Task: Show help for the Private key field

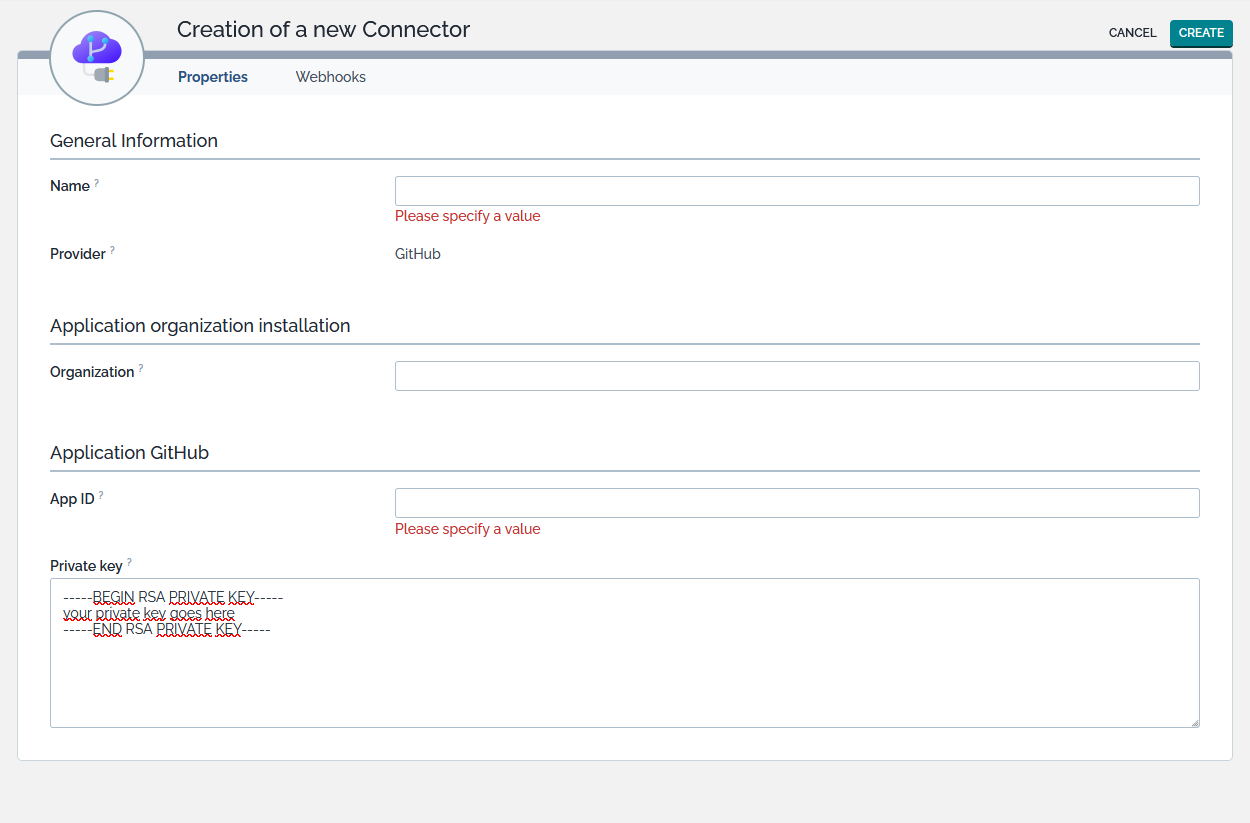Action: [x=129, y=563]
